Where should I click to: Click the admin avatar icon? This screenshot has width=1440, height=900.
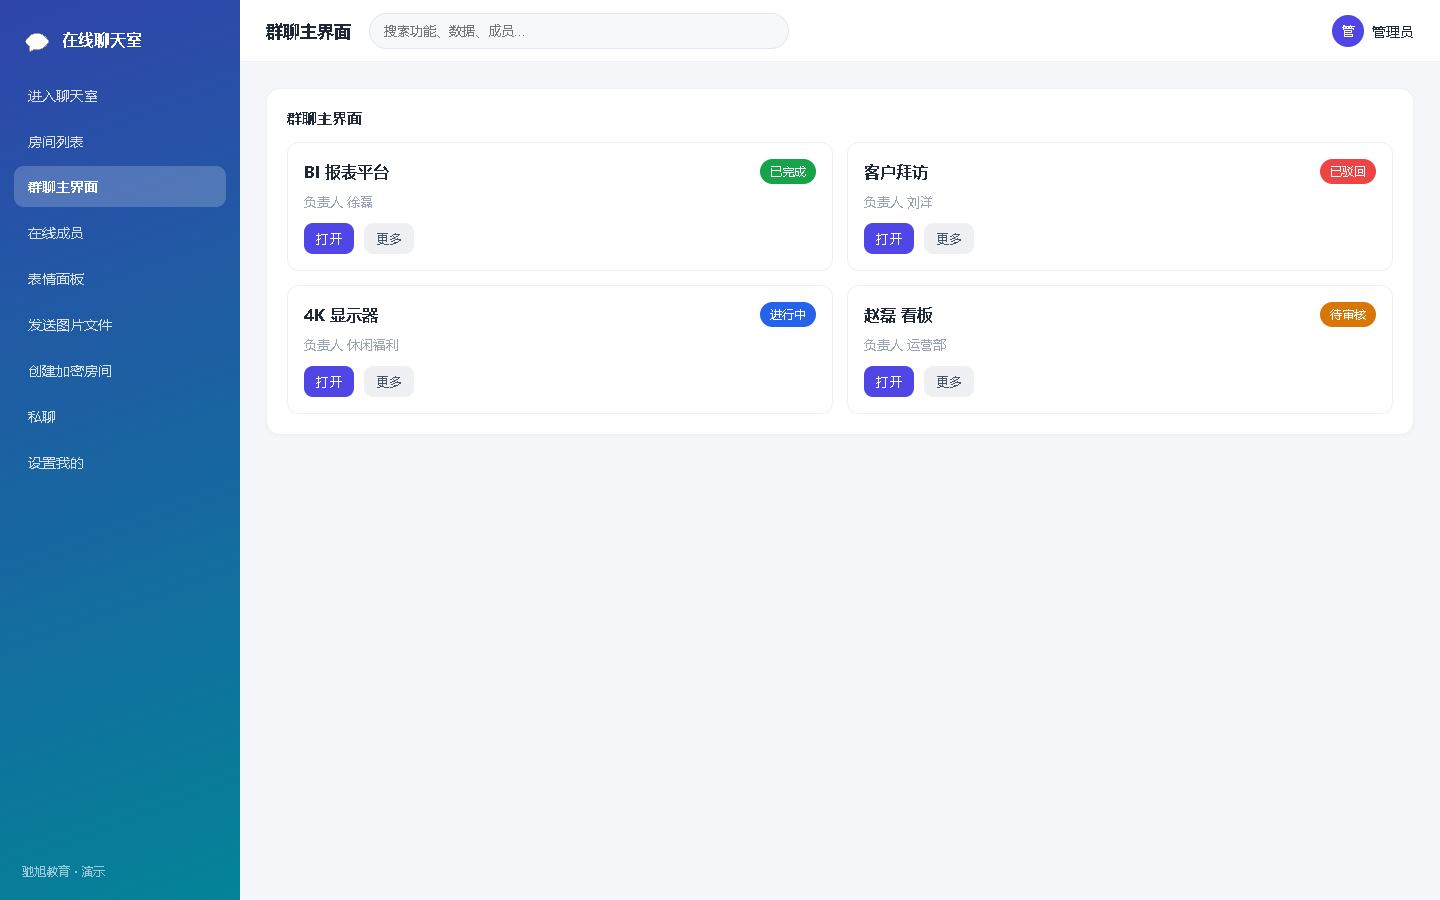pyautogui.click(x=1348, y=31)
